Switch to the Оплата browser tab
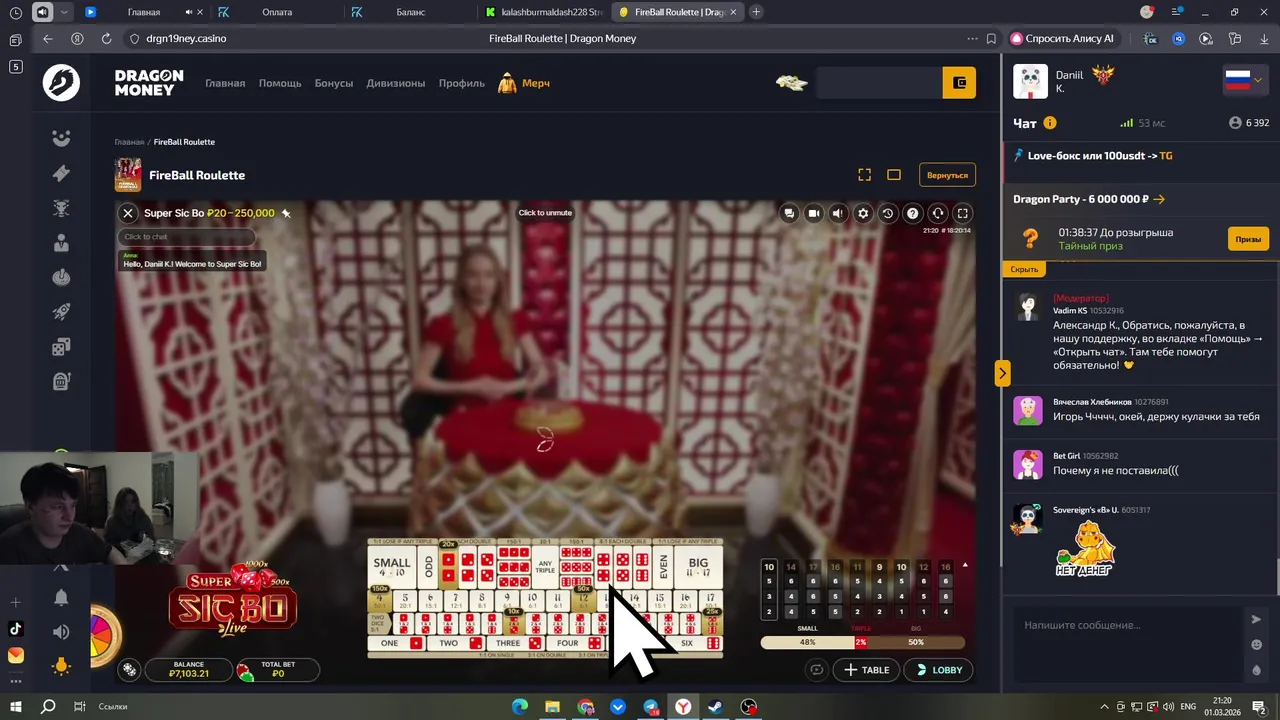 pos(277,12)
